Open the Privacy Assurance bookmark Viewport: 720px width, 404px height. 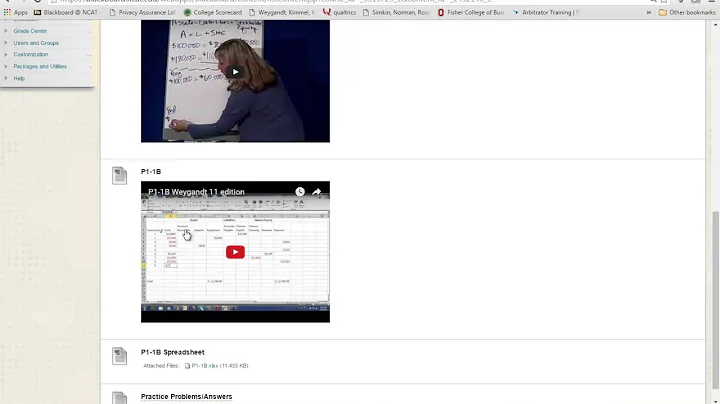(x=142, y=12)
